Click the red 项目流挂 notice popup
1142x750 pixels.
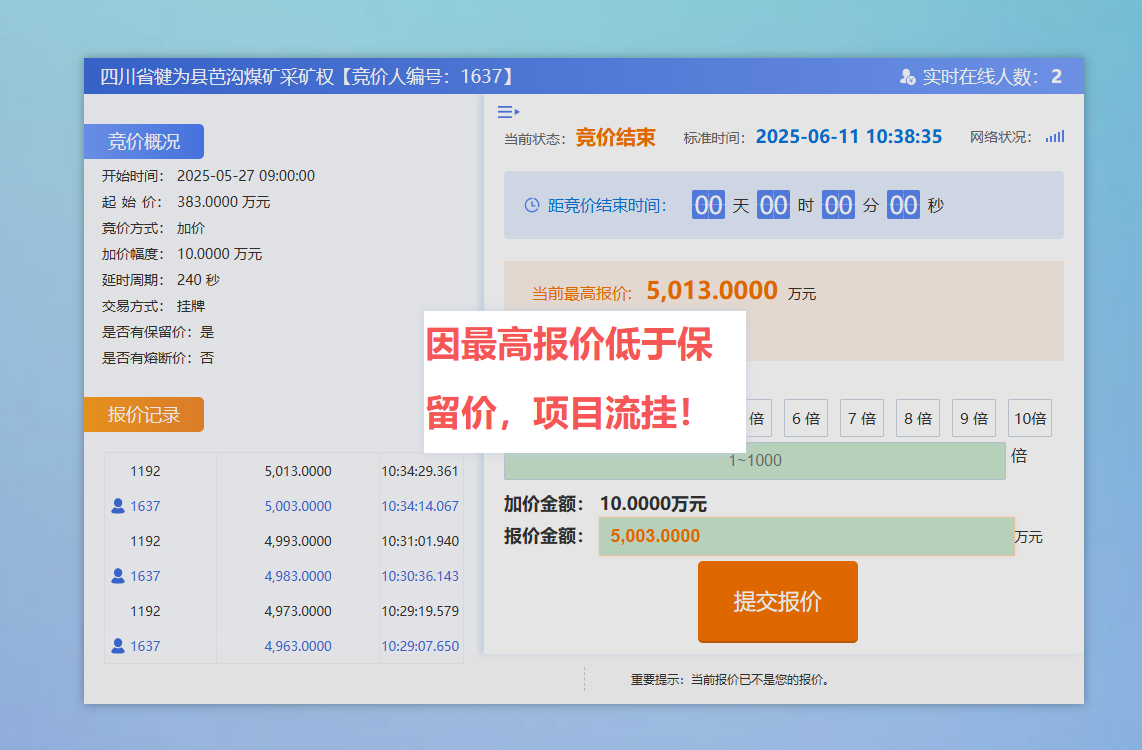click(584, 381)
